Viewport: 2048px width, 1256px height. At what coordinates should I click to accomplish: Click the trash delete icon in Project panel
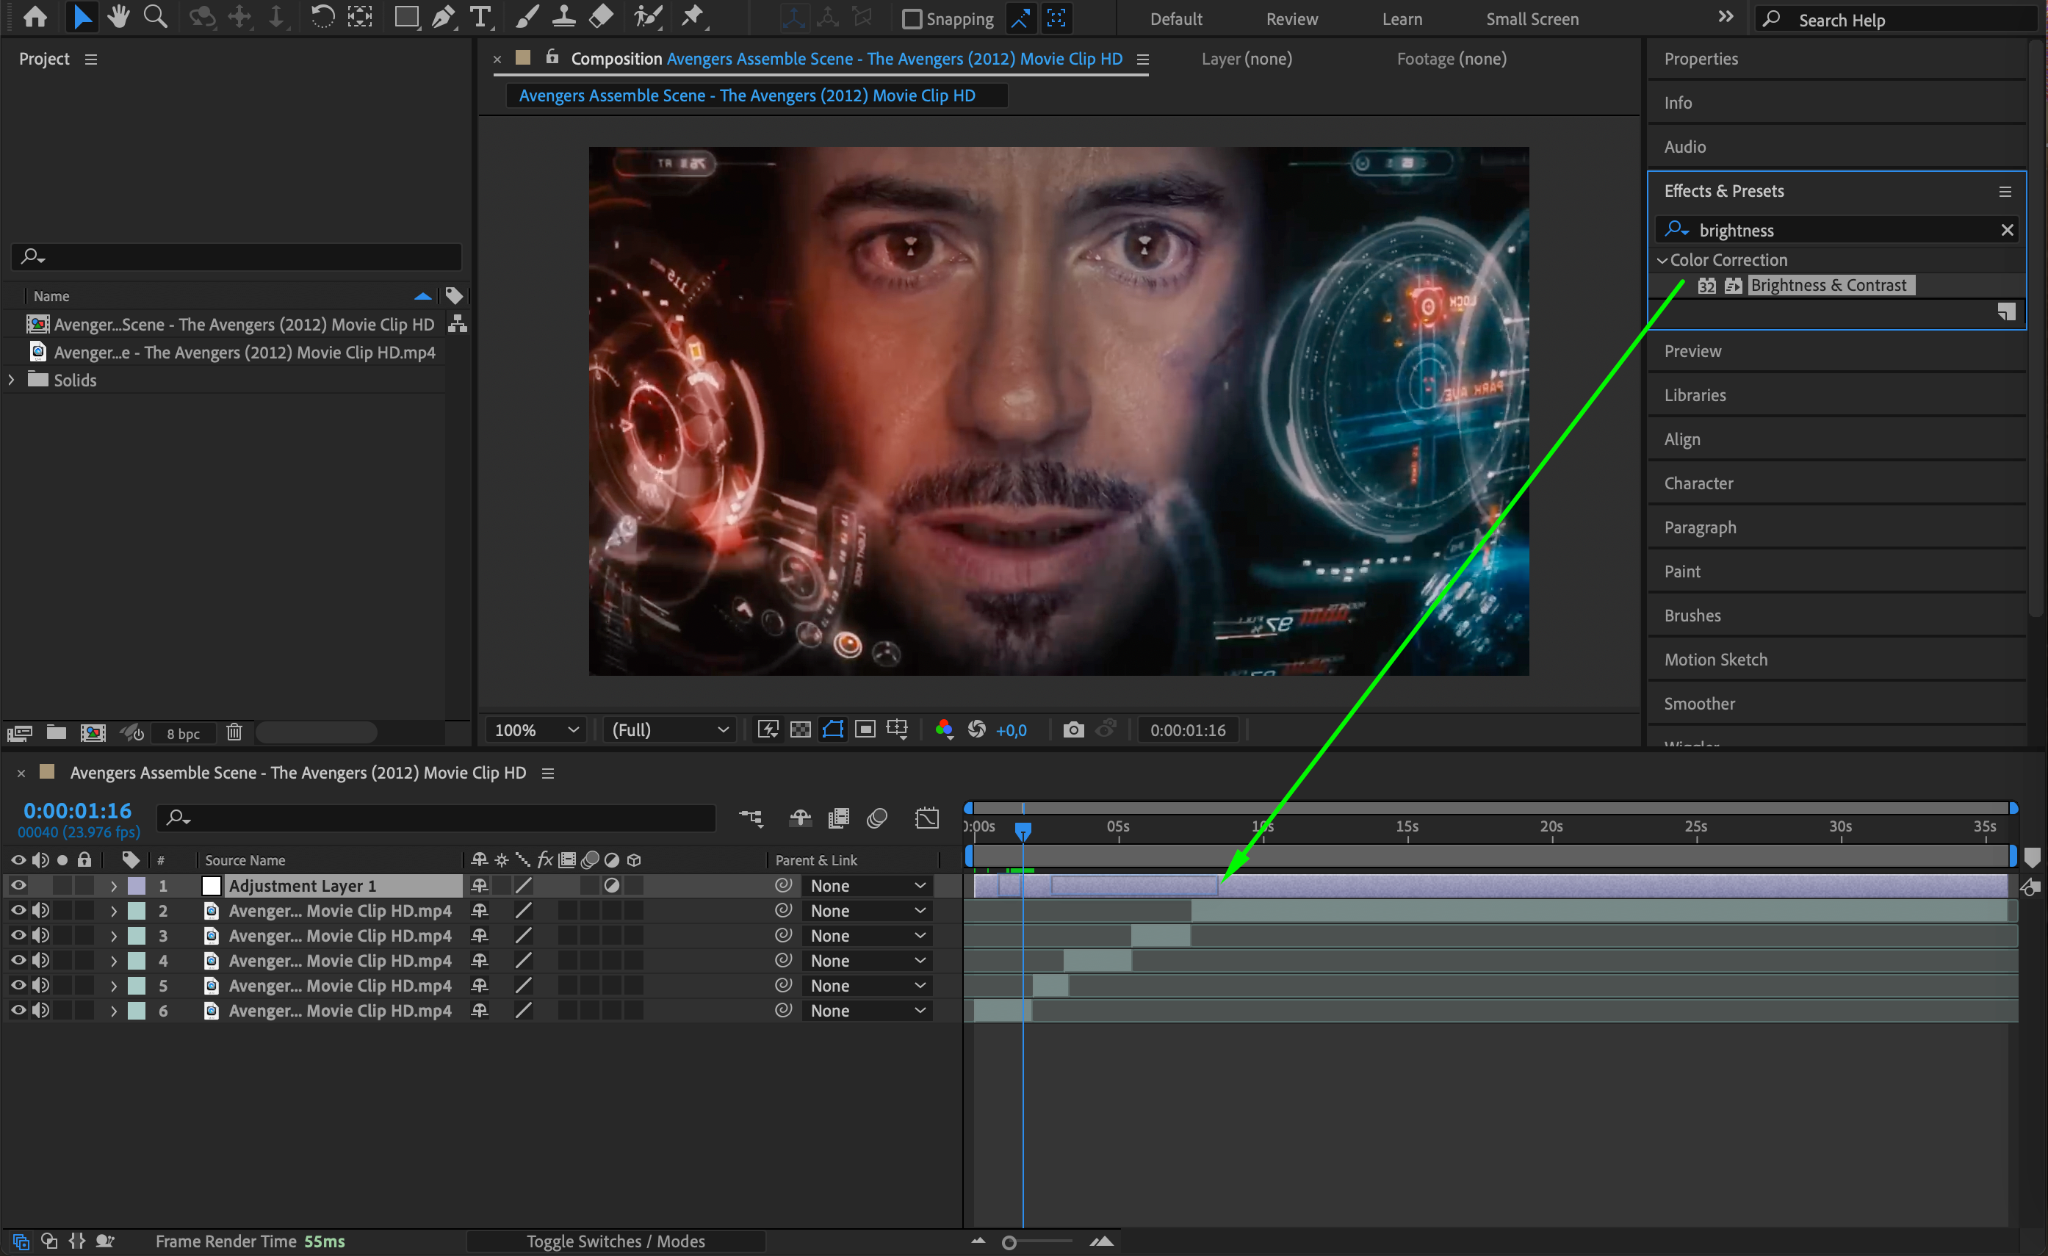point(234,733)
